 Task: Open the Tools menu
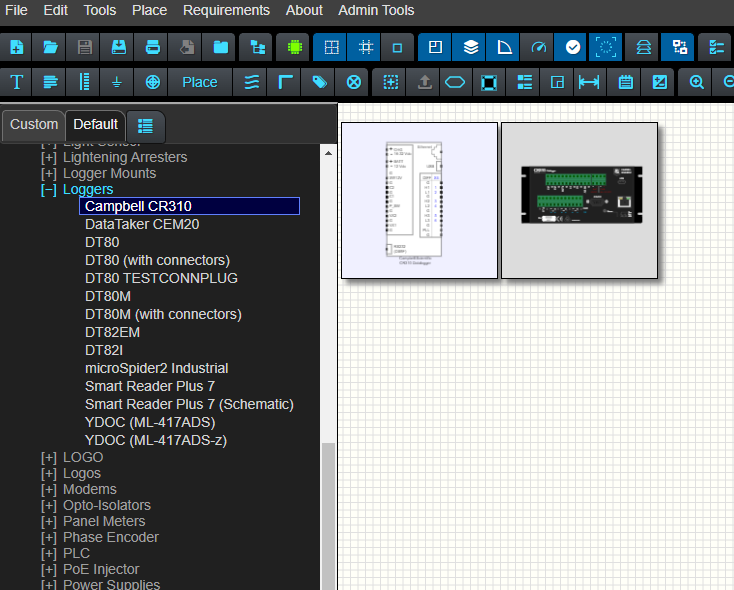100,10
